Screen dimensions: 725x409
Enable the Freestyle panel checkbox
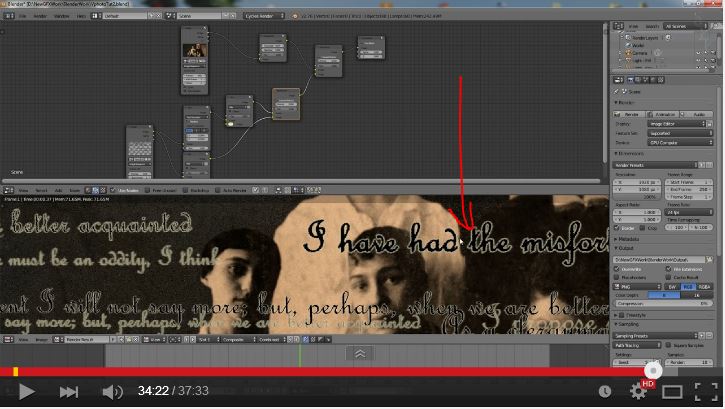tap(622, 315)
